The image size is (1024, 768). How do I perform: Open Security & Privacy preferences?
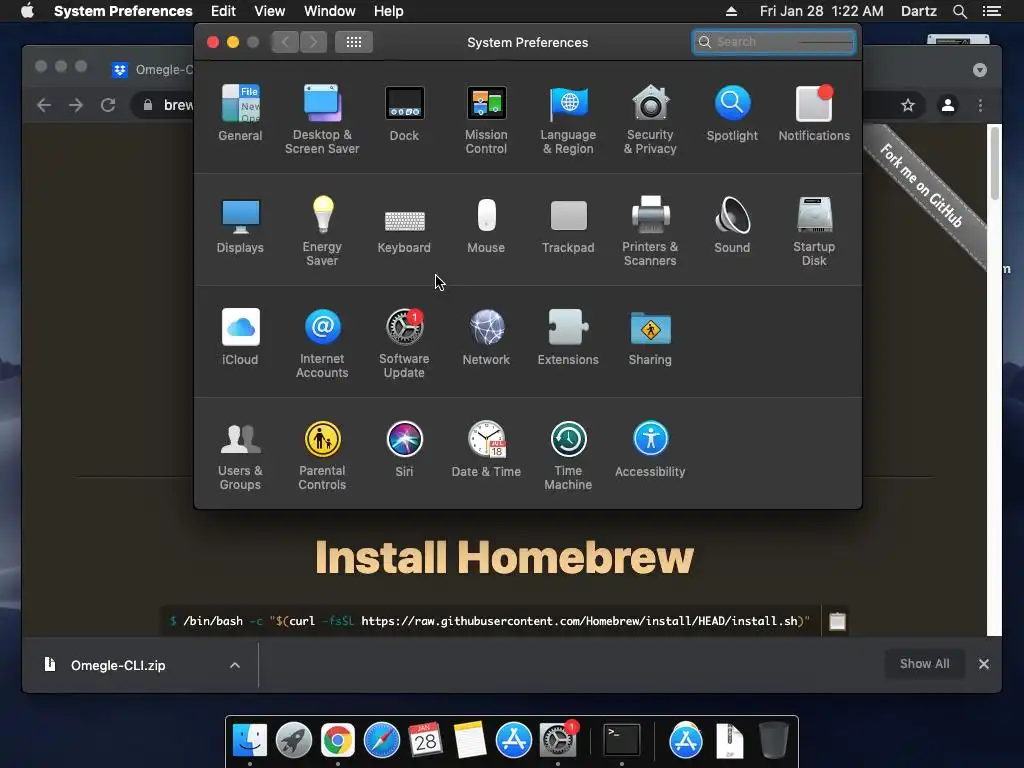tap(650, 120)
